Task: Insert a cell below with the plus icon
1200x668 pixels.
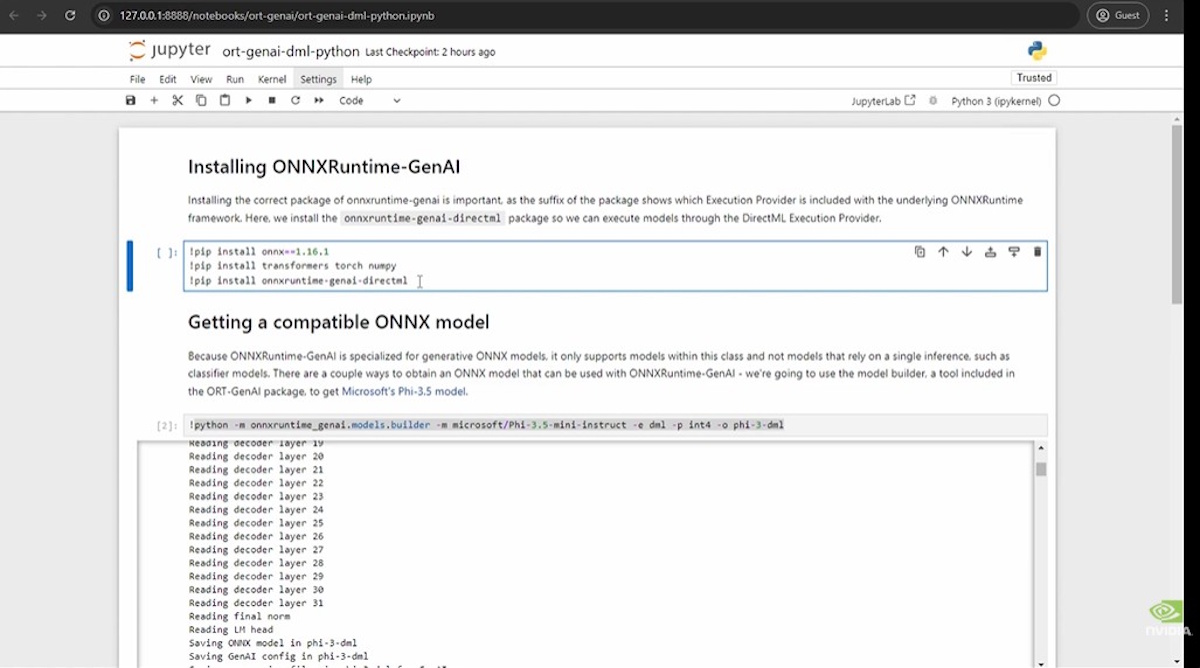Action: coord(154,100)
